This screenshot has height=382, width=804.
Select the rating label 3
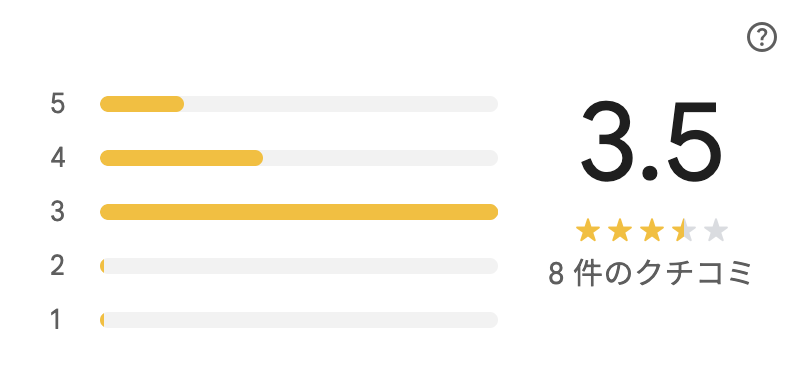click(x=58, y=212)
